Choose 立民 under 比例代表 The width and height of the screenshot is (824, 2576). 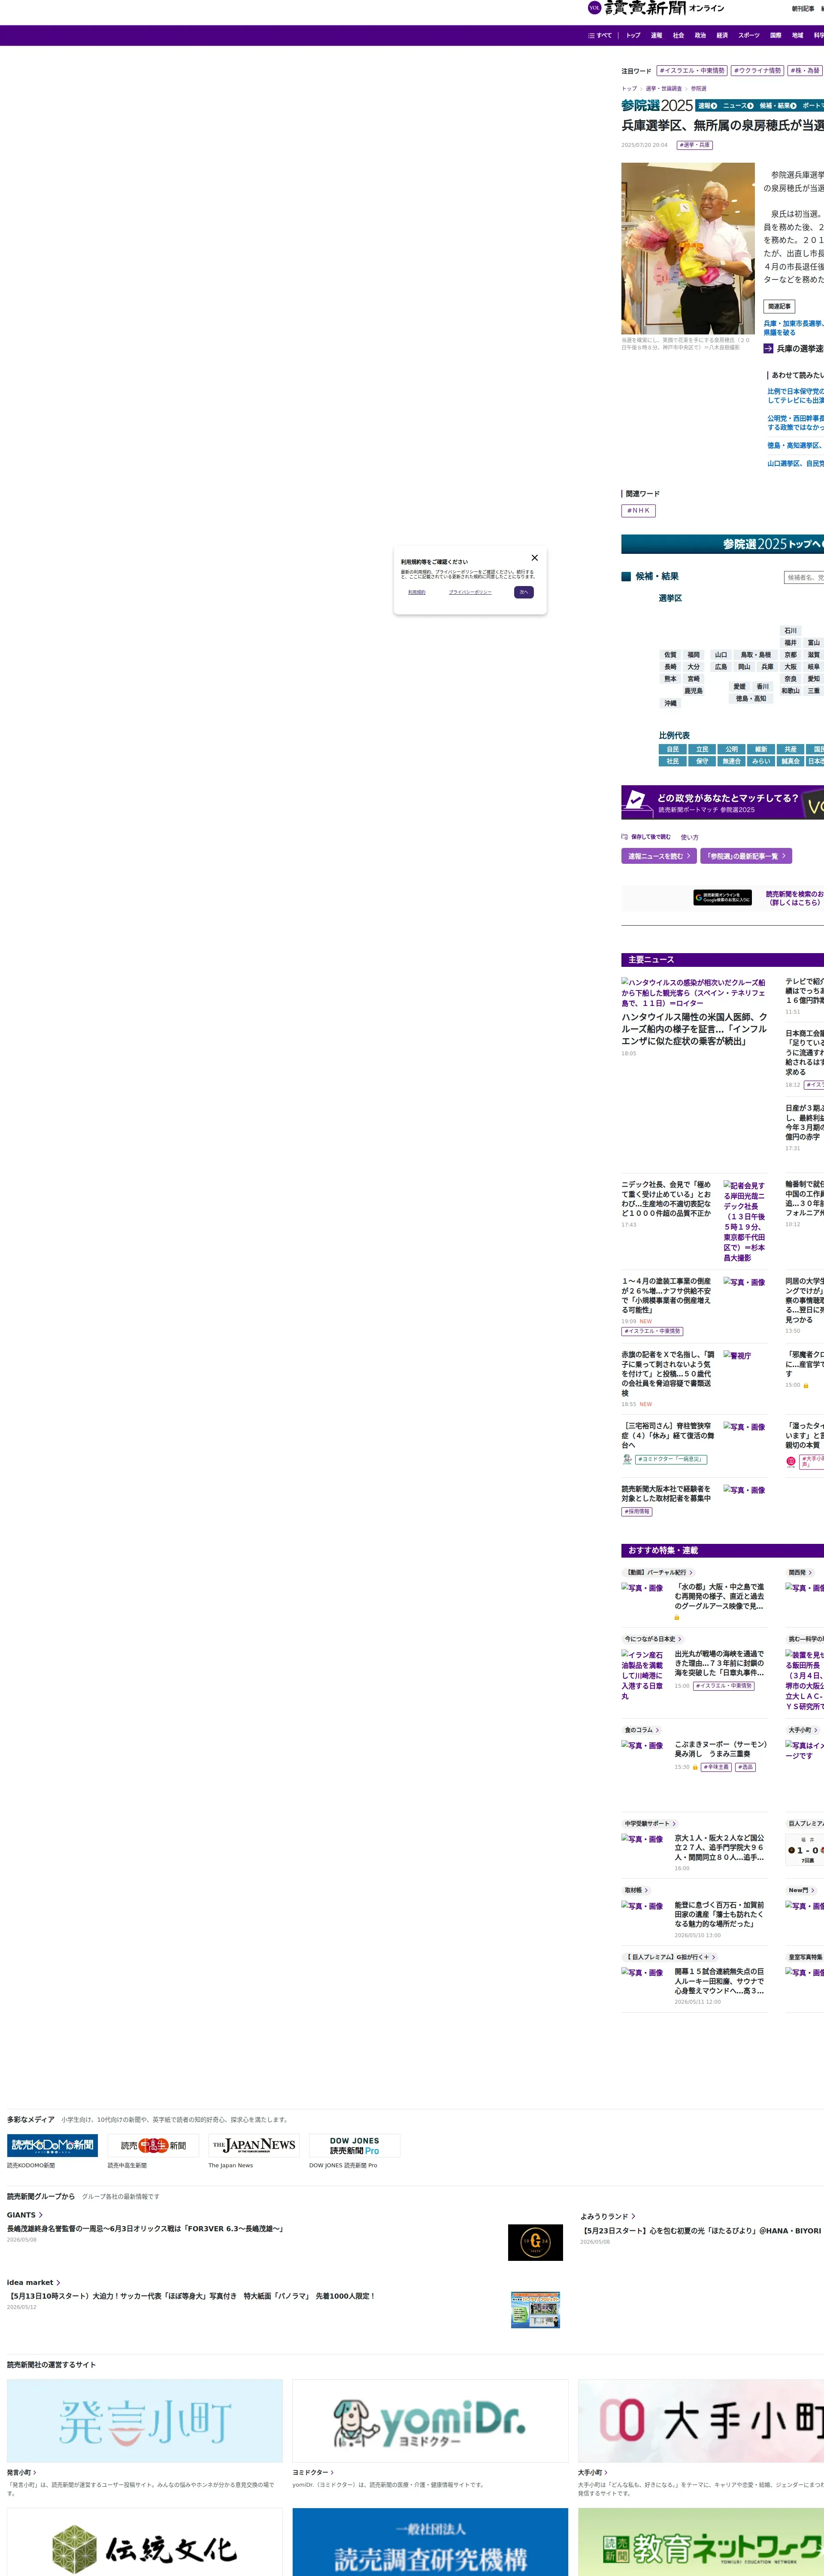(x=702, y=749)
